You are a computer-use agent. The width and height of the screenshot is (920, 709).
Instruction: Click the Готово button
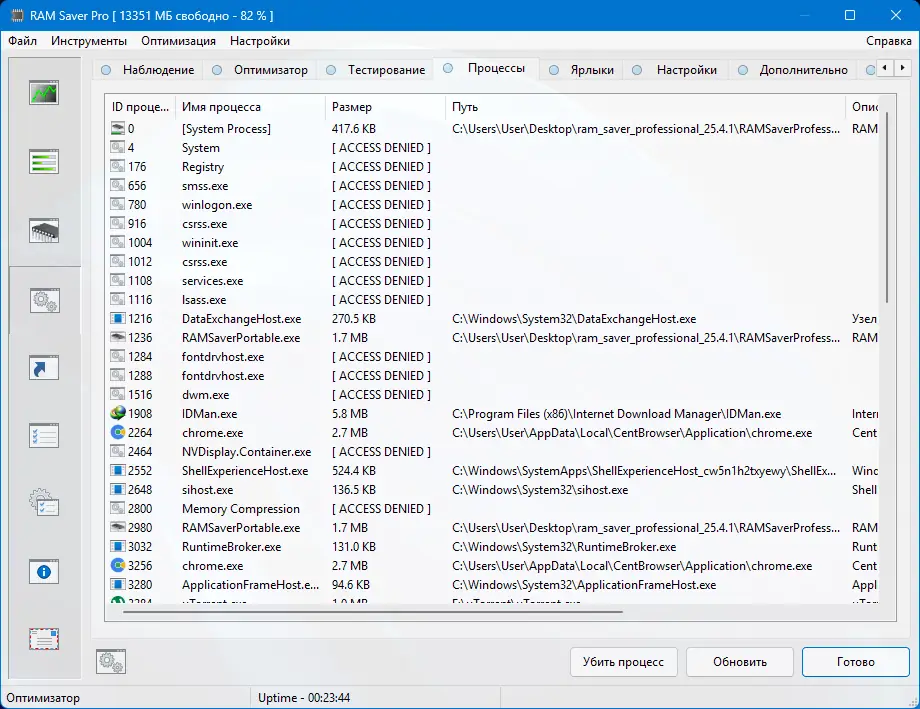click(855, 662)
